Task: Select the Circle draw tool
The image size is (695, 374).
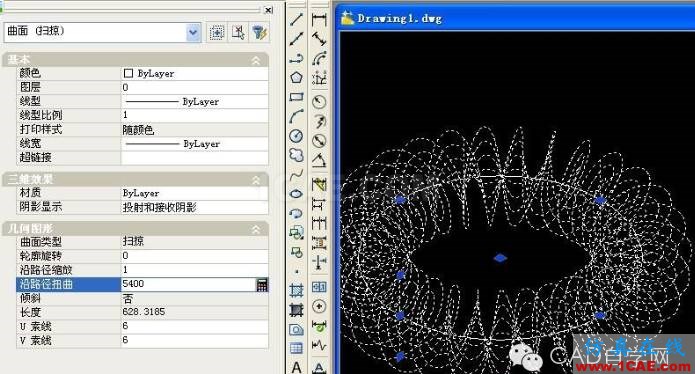Action: (296, 136)
